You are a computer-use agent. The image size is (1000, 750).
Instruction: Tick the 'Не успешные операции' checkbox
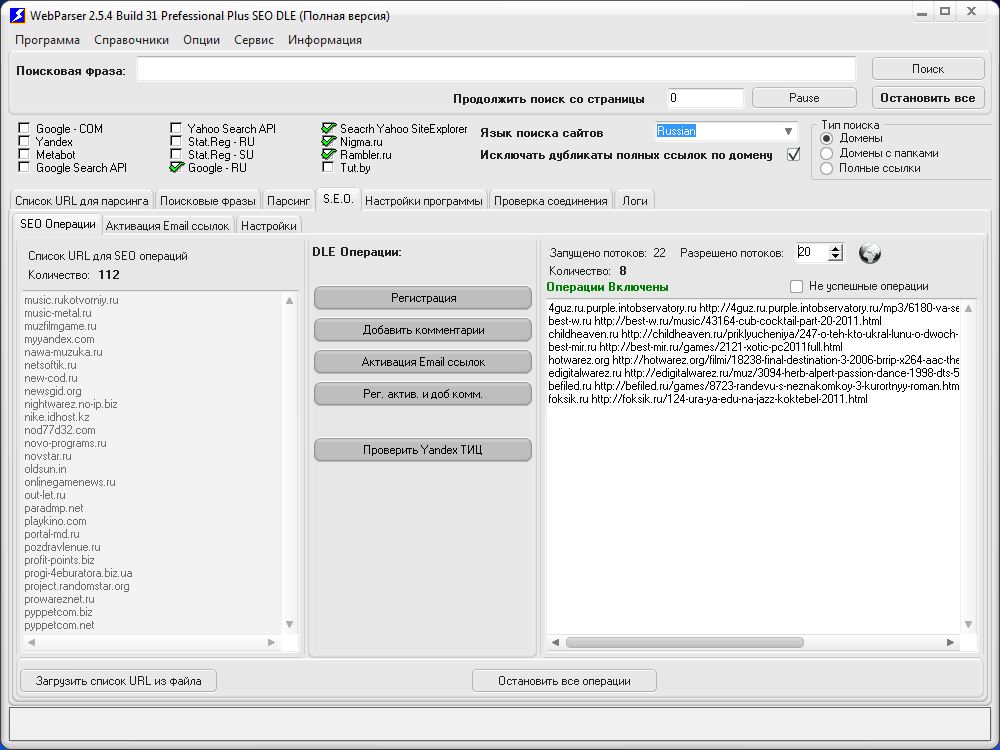pos(796,286)
